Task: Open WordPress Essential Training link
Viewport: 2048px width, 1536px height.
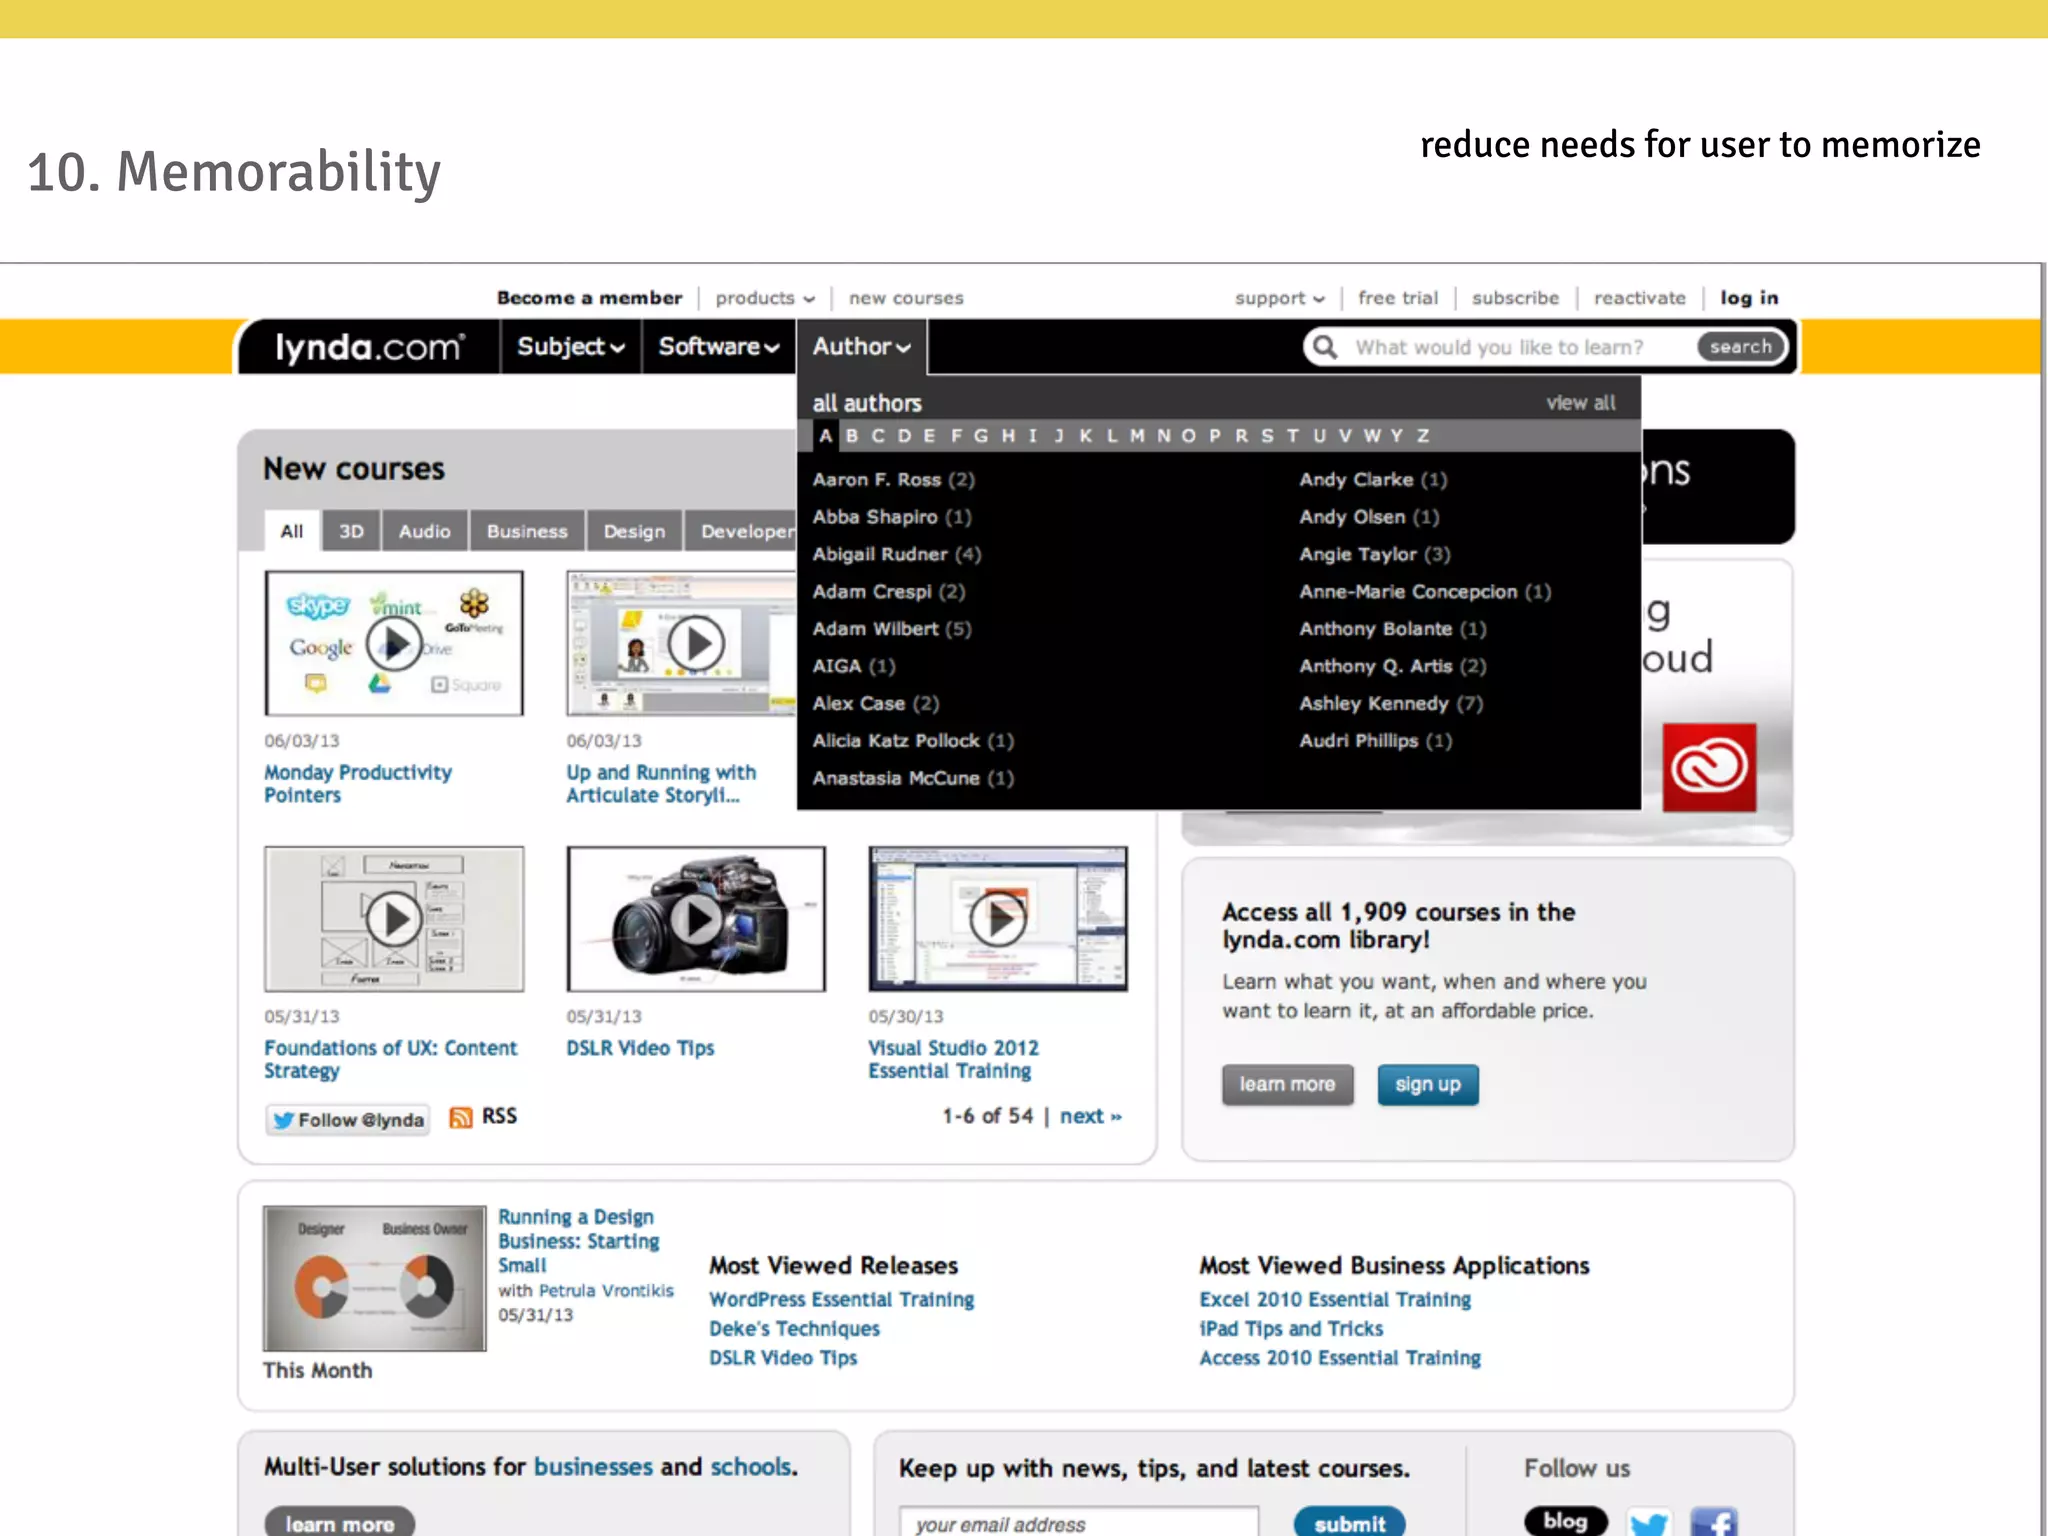Action: (842, 1300)
